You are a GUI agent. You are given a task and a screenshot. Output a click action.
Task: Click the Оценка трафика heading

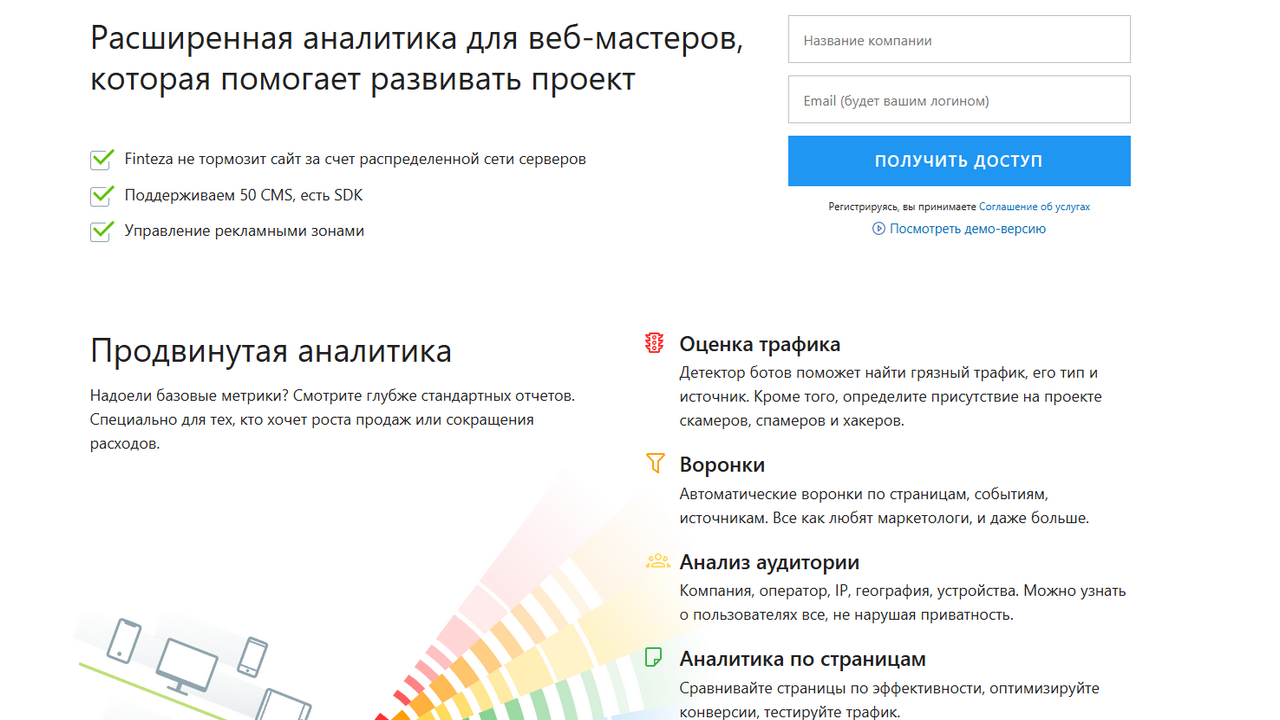tap(760, 344)
